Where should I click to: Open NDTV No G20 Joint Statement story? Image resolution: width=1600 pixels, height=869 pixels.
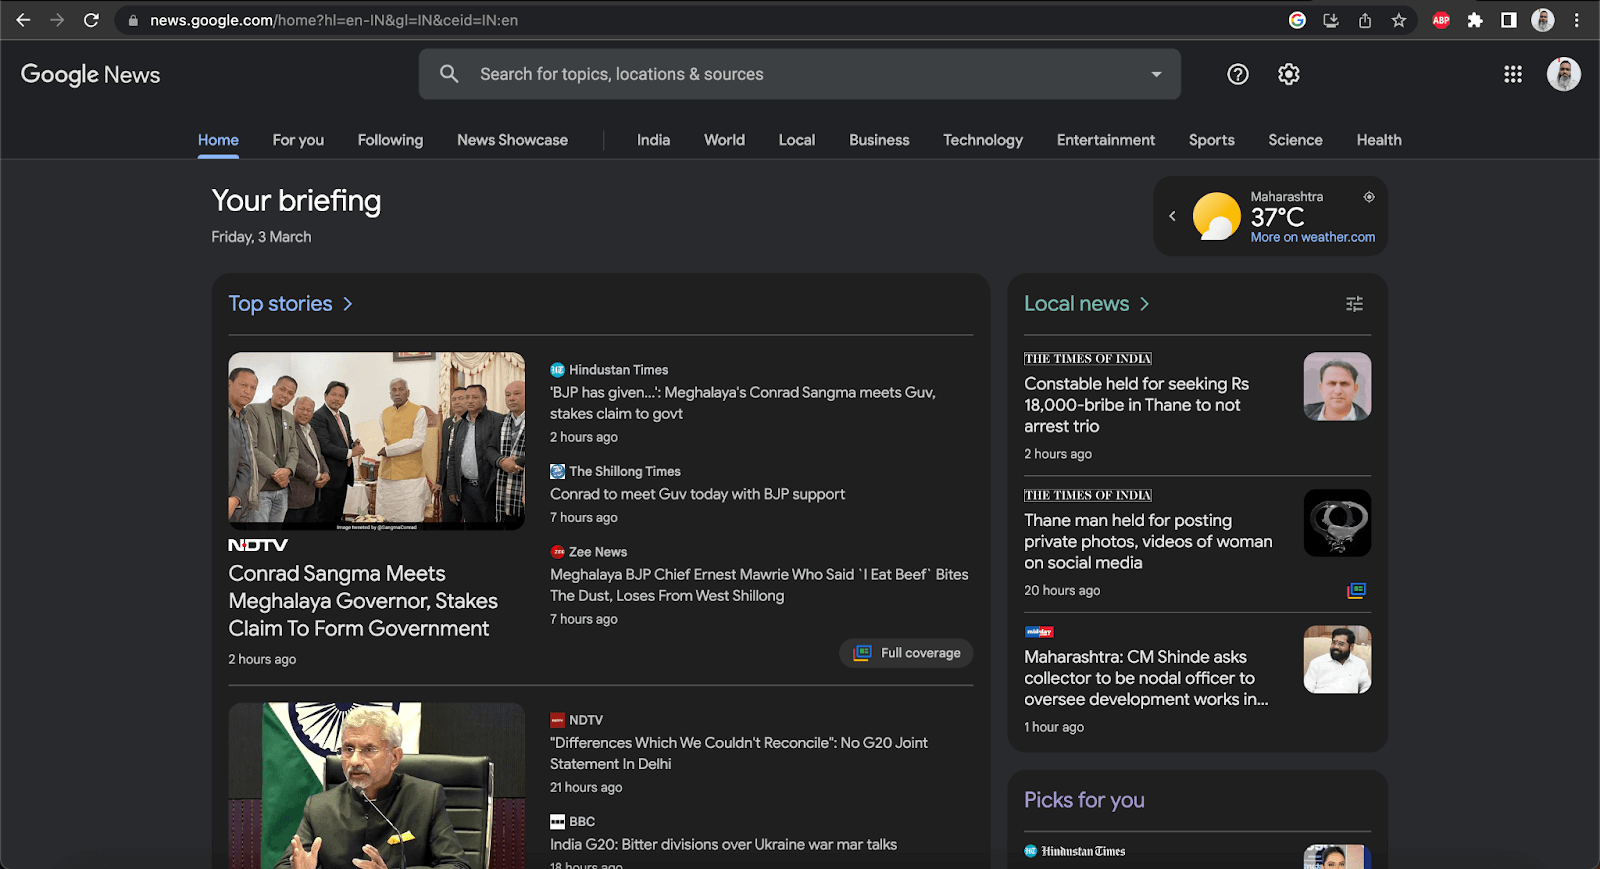click(738, 753)
